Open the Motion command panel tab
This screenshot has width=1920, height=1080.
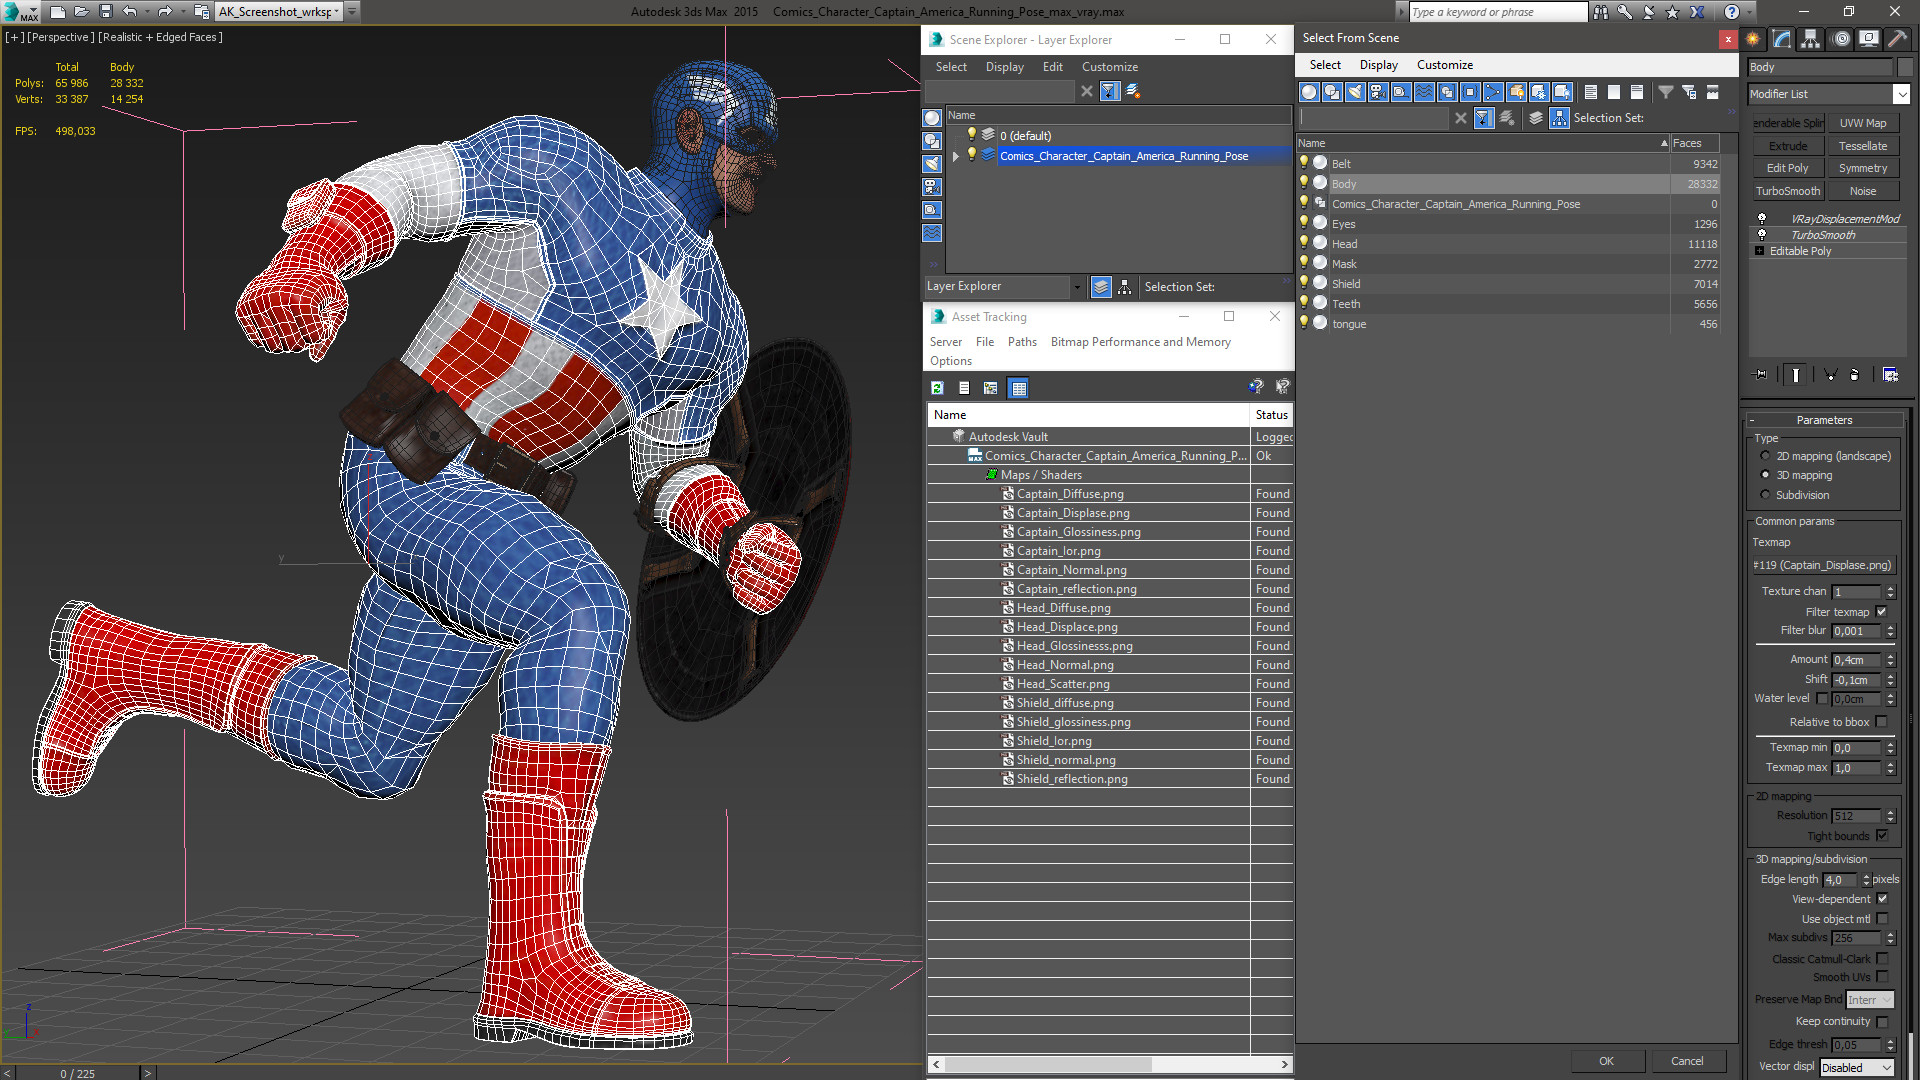point(1841,39)
